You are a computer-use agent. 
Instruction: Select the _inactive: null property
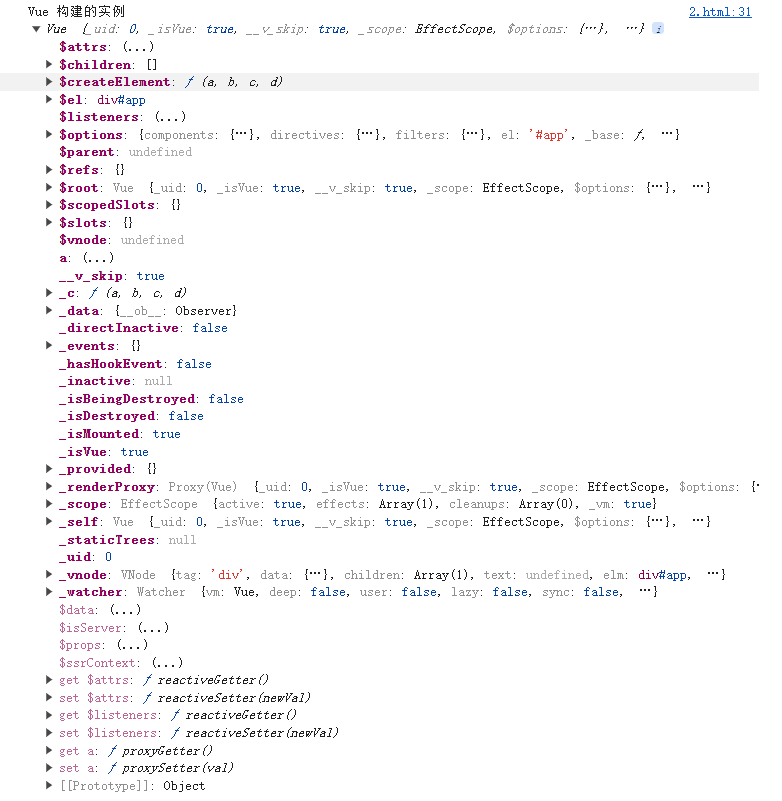115,381
